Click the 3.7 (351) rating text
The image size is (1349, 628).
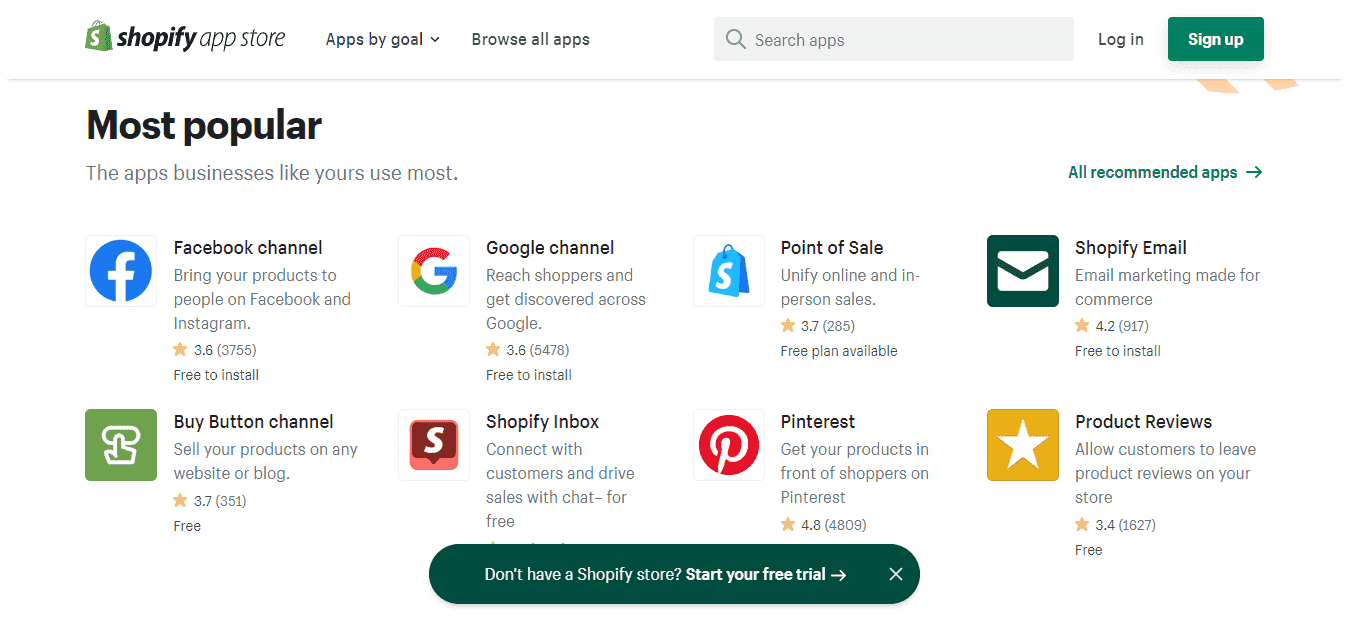[x=220, y=501]
